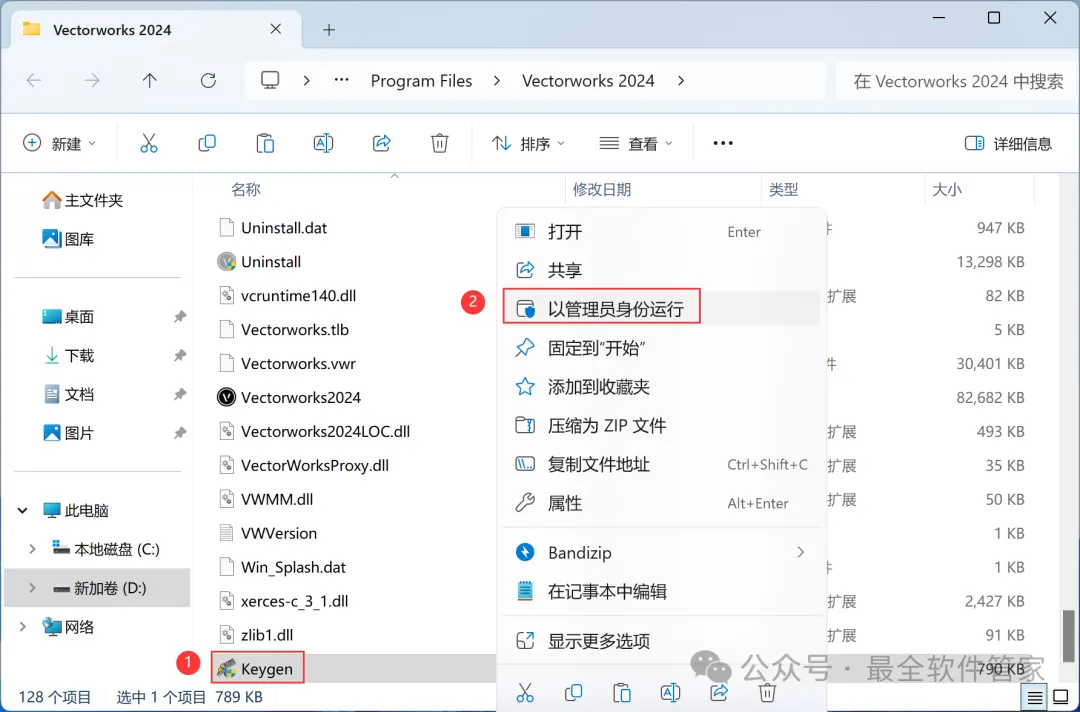Open the toolbar's three-dot more options
1080x712 pixels.
[x=723, y=143]
